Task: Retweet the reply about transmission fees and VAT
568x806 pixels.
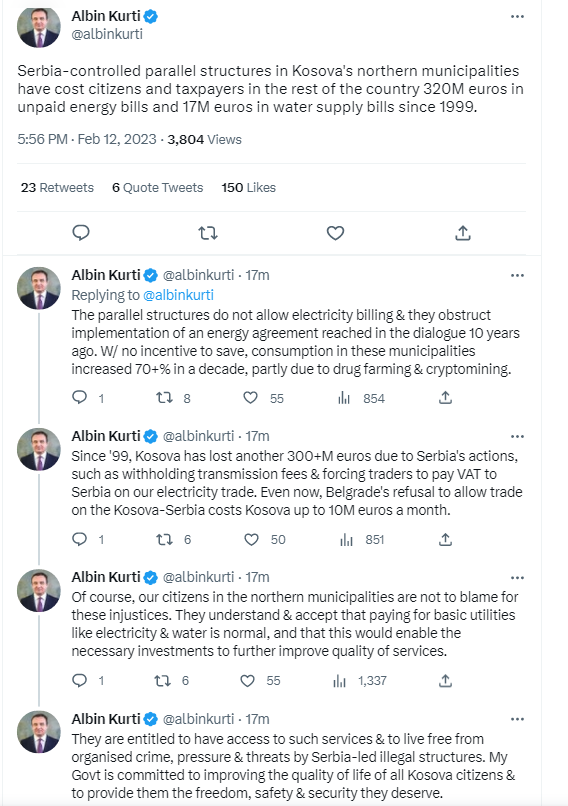Action: (164, 539)
